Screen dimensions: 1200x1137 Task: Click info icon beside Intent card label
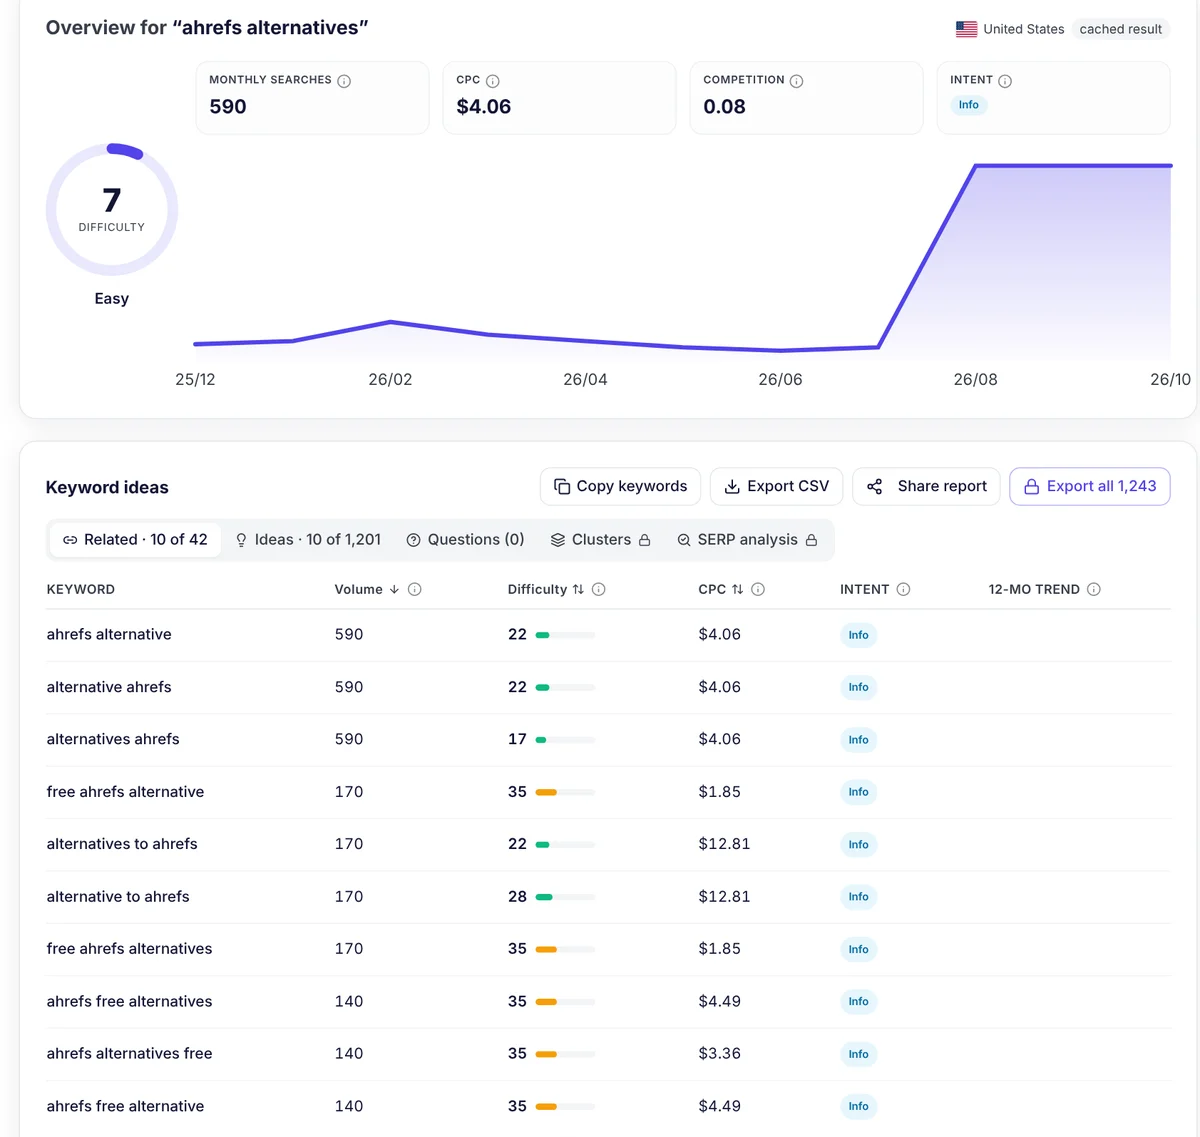[1005, 81]
